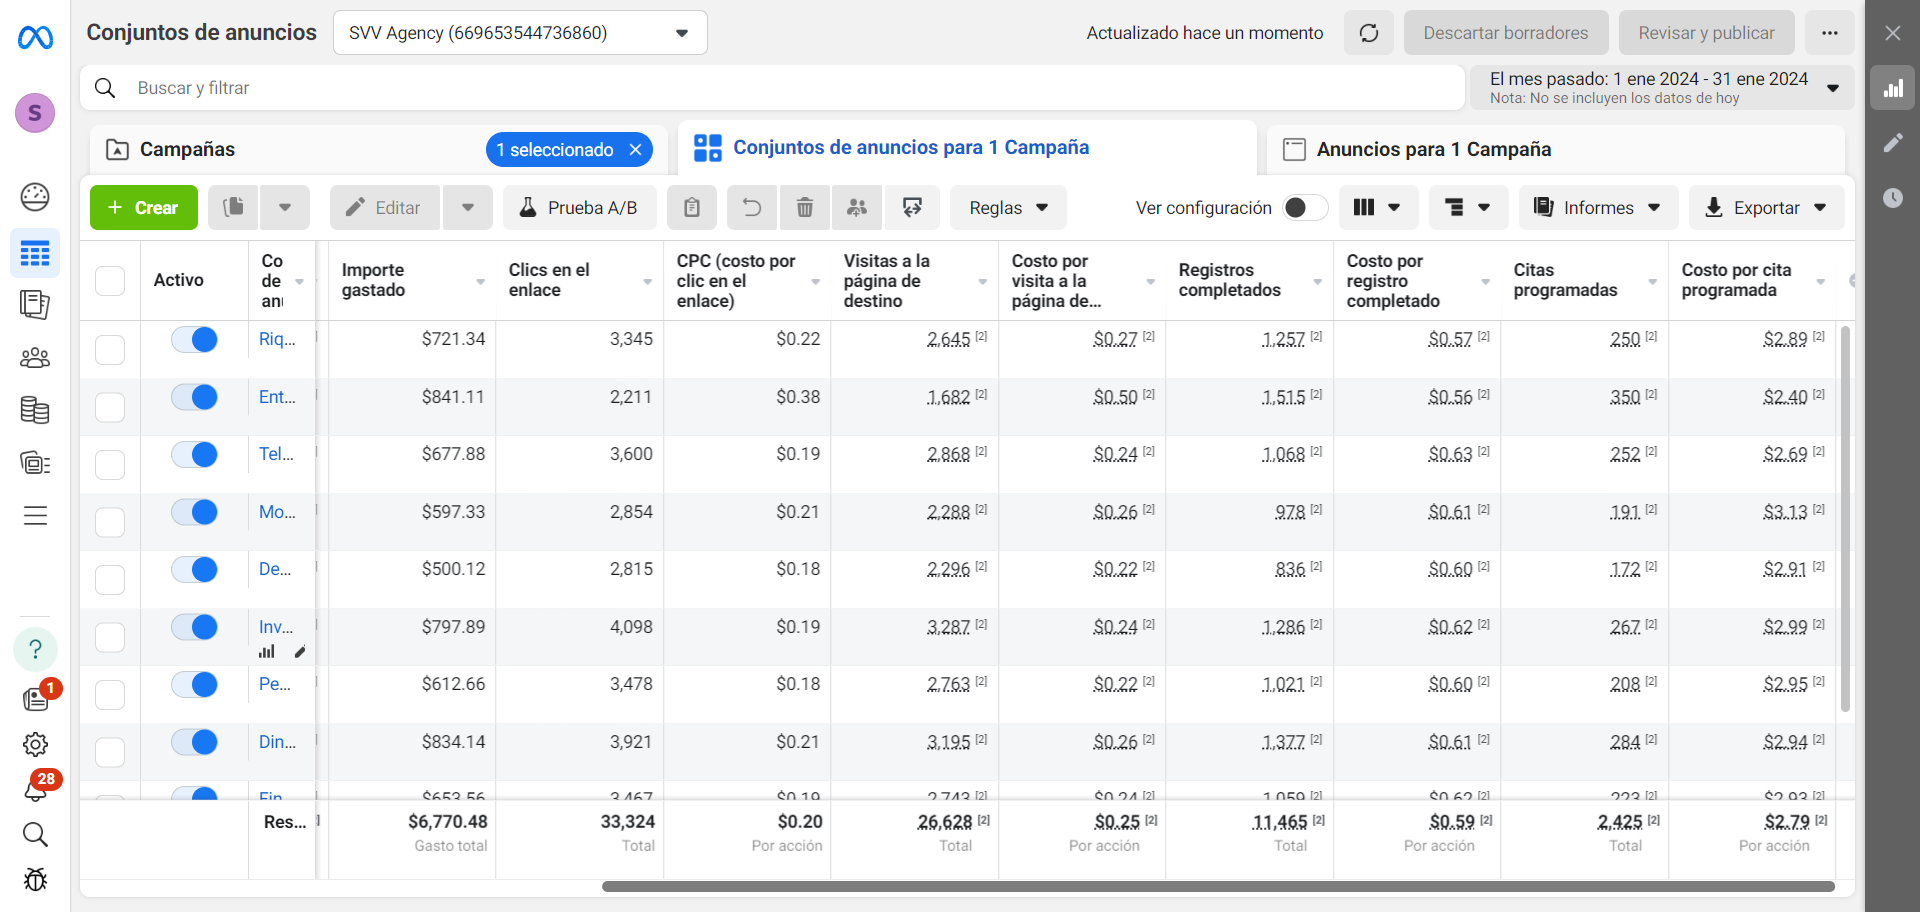Open the billing coins stack icon

click(35, 410)
